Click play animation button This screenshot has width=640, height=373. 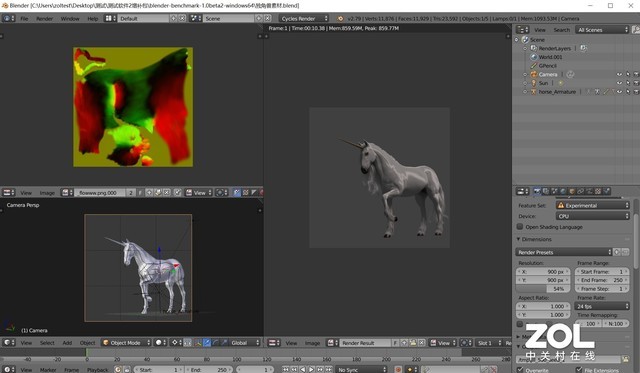point(311,370)
